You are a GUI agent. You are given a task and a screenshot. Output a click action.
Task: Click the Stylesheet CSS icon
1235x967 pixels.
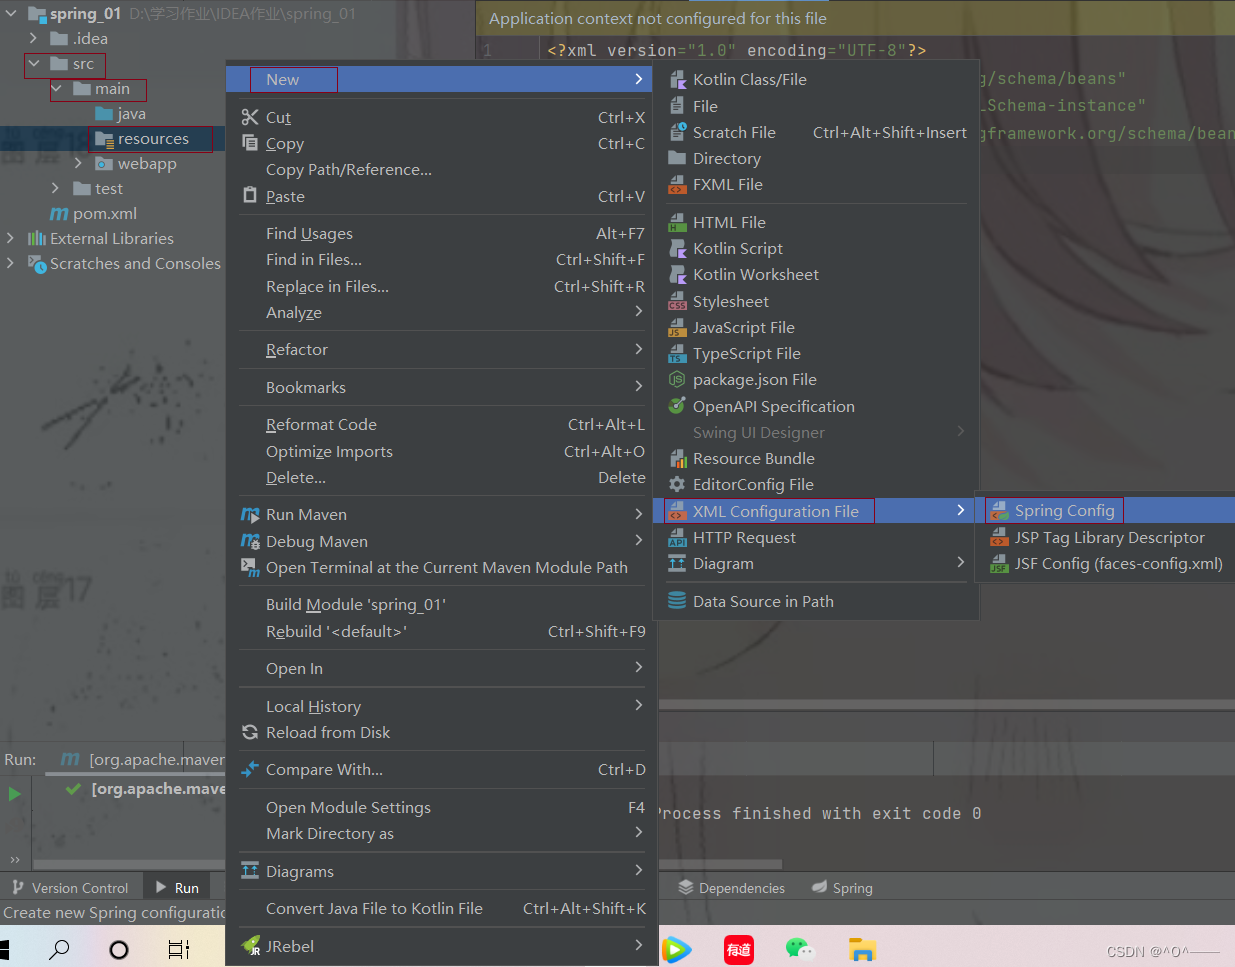coord(677,301)
